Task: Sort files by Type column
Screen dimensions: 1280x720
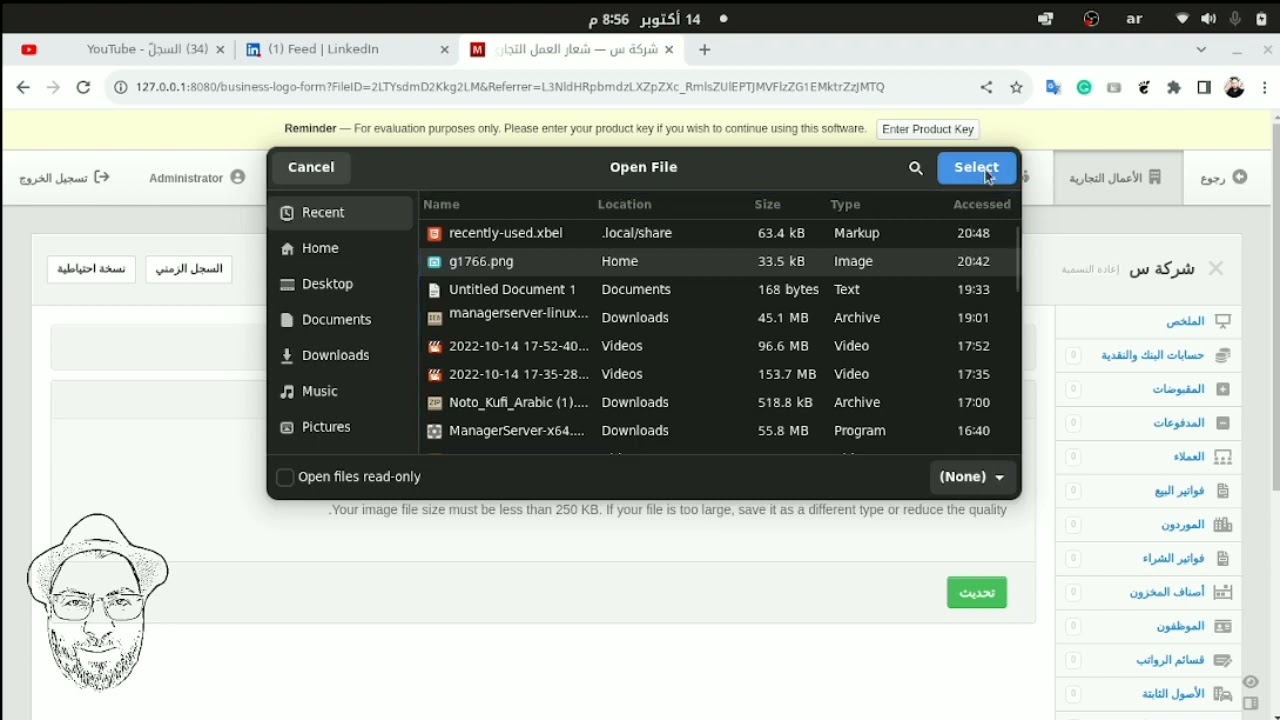Action: (845, 204)
